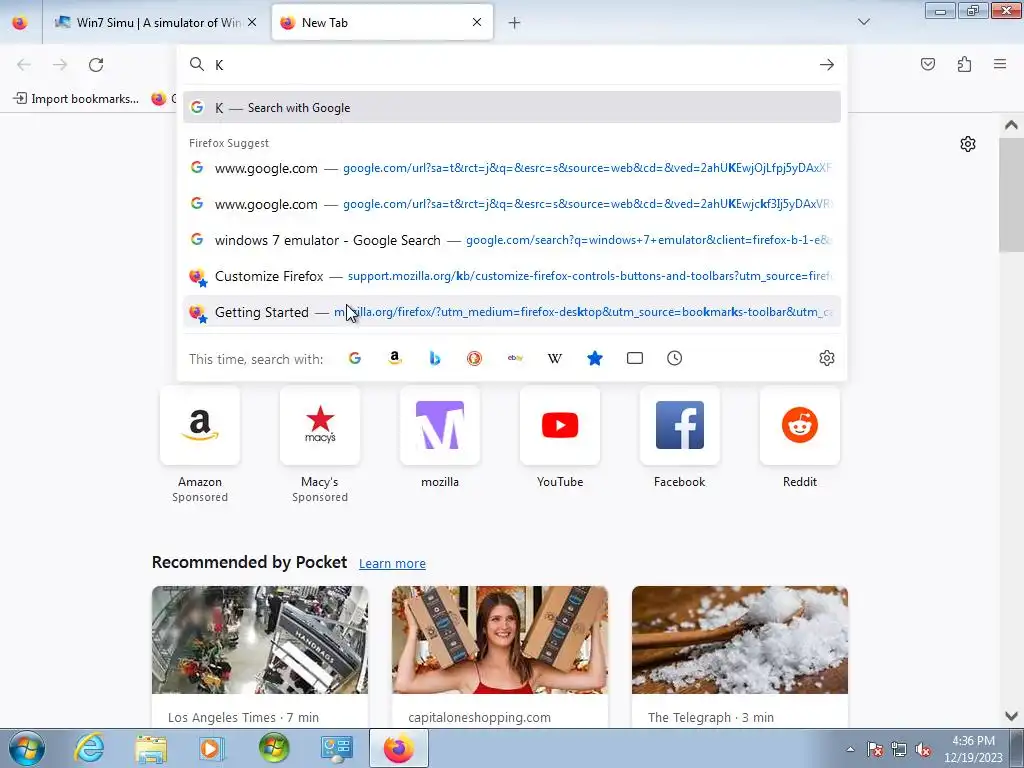Launch Internet Explorer from taskbar
The height and width of the screenshot is (768, 1024).
tap(89, 748)
